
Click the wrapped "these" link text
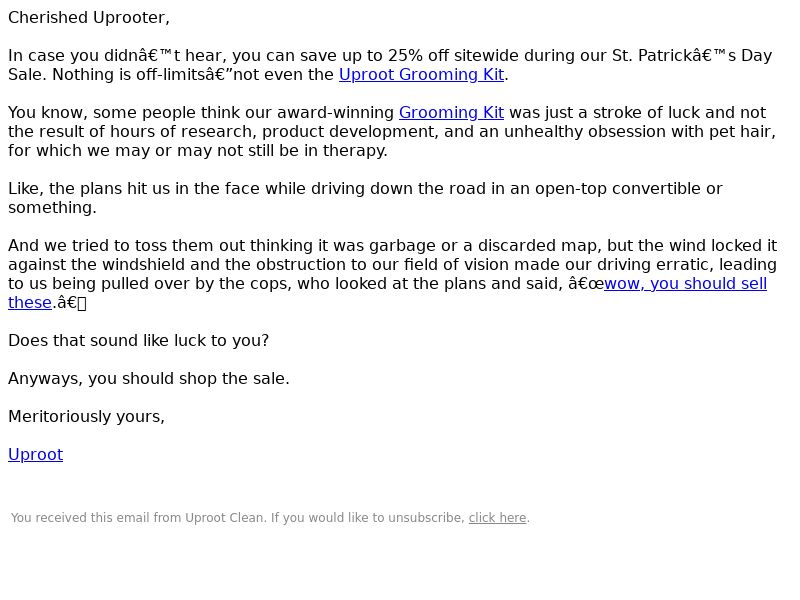(x=30, y=303)
